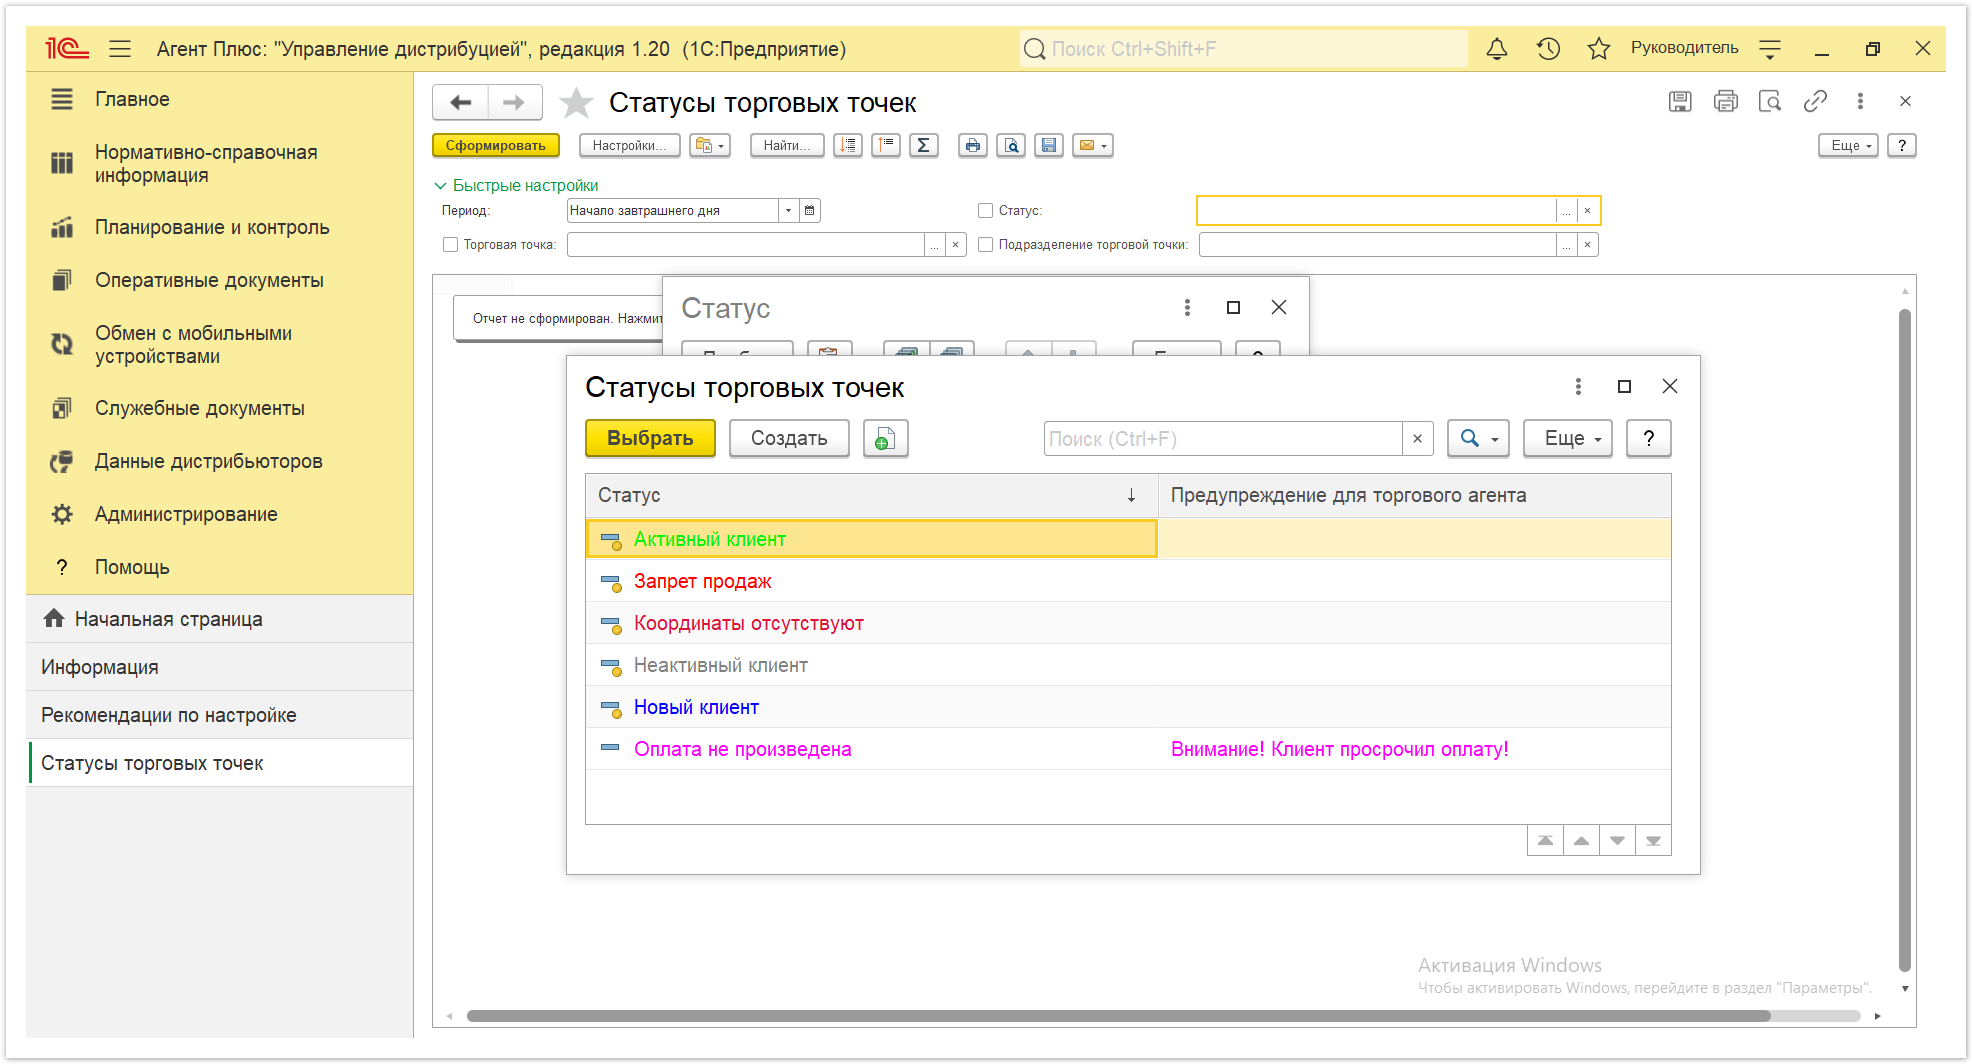Enable the Торговая точка checkbox
Image resolution: width=1972 pixels, height=1064 pixels.
point(450,245)
